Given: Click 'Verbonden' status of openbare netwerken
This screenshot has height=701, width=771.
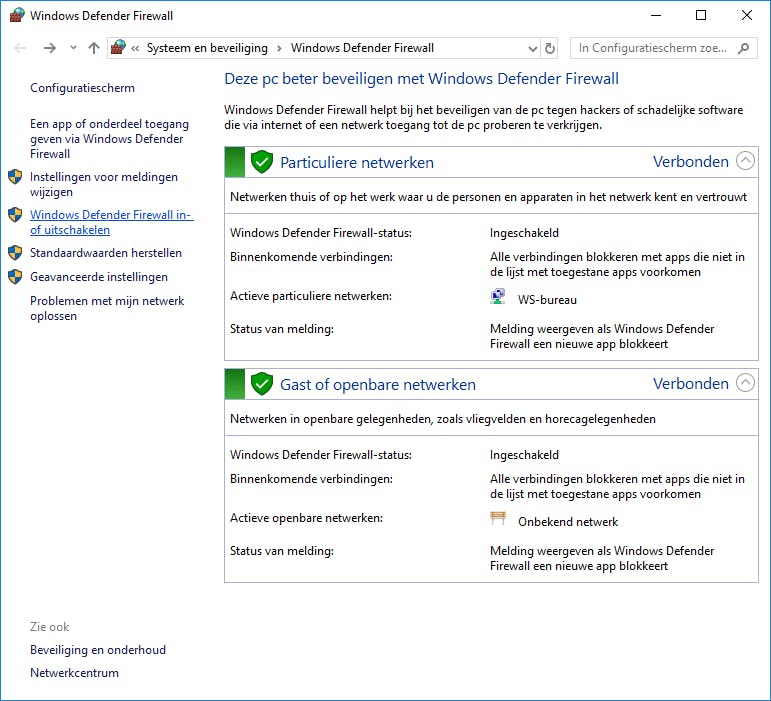Looking at the screenshot, I should coord(690,384).
